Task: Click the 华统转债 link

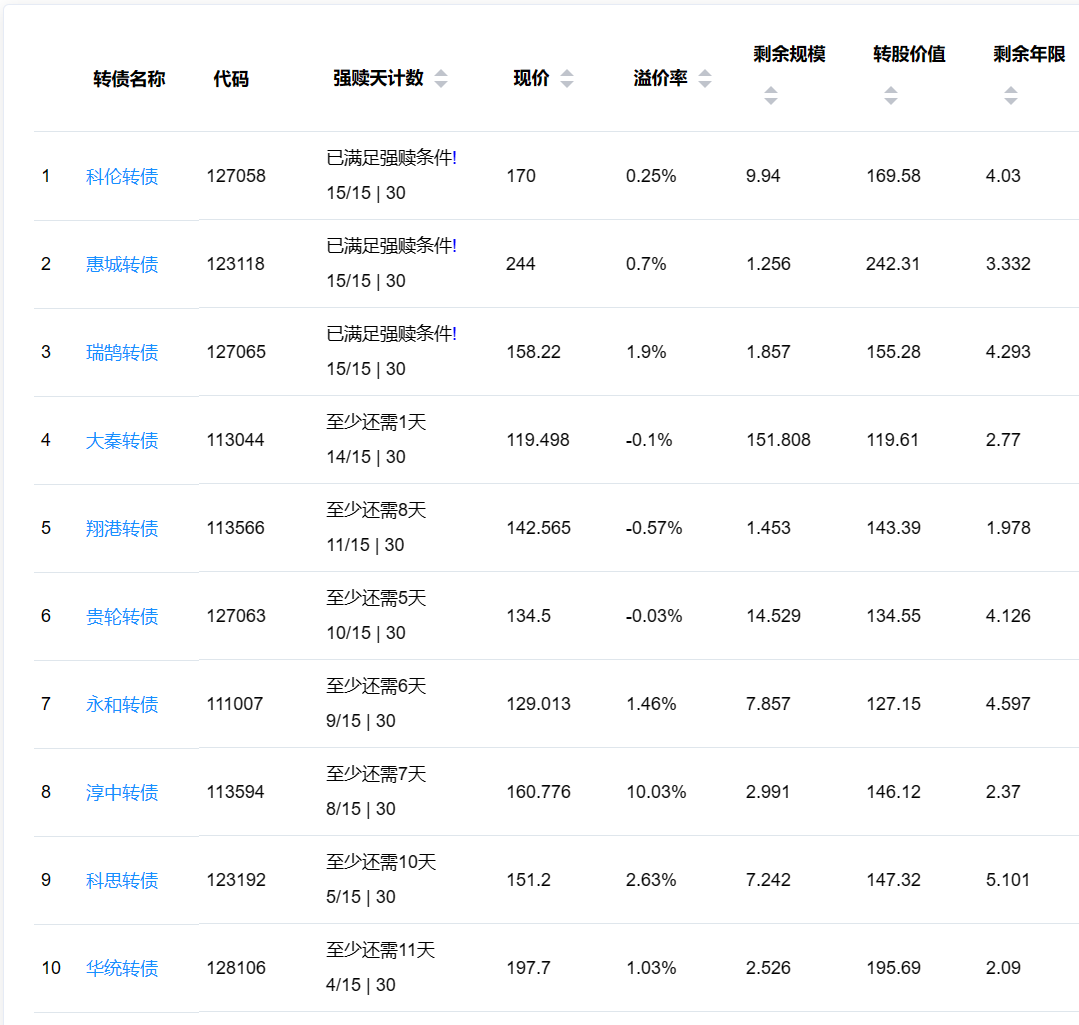Action: tap(122, 969)
